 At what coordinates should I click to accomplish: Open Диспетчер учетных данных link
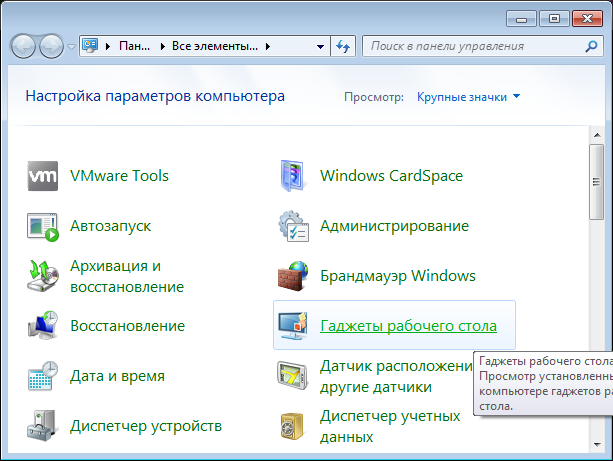point(390,426)
